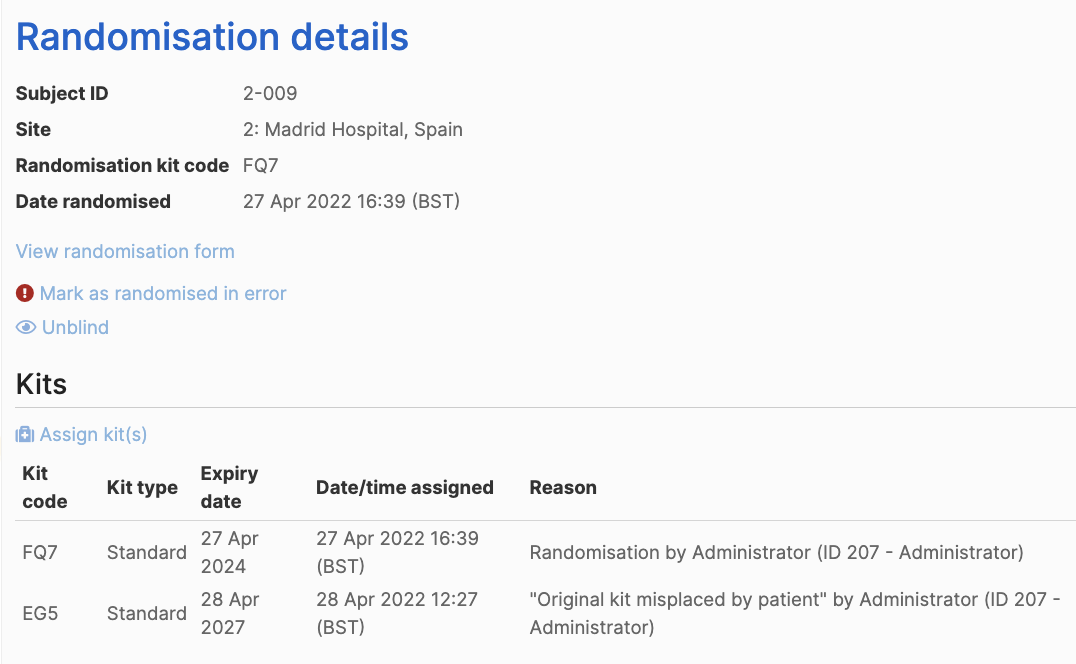Click the Unblind link text
This screenshot has width=1076, height=664.
[75, 328]
